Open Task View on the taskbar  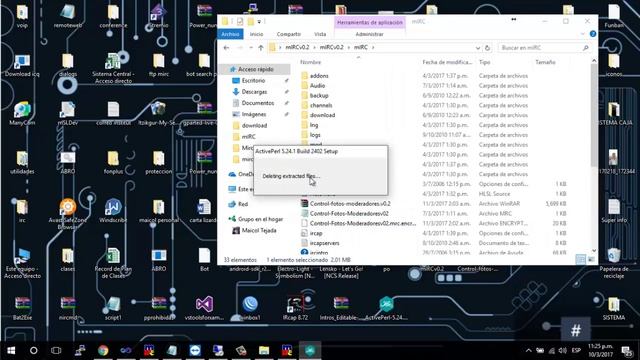click(56, 350)
